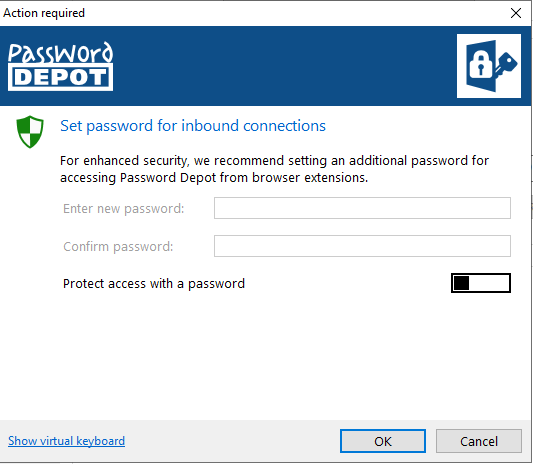Viewport: 533px width, 464px height.
Task: Click the Set password for inbound connections heading
Action: (193, 126)
